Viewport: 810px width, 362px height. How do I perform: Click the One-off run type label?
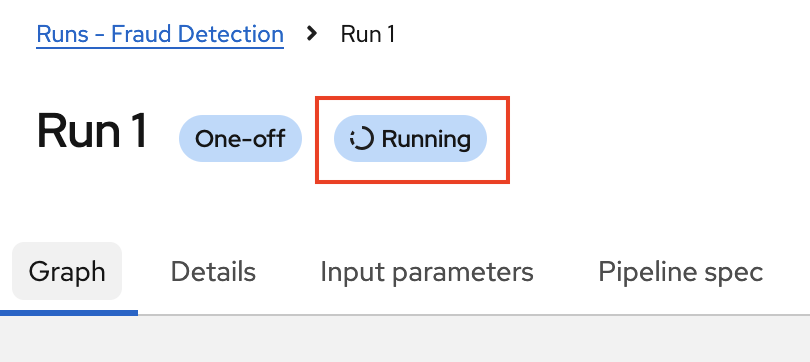(240, 138)
